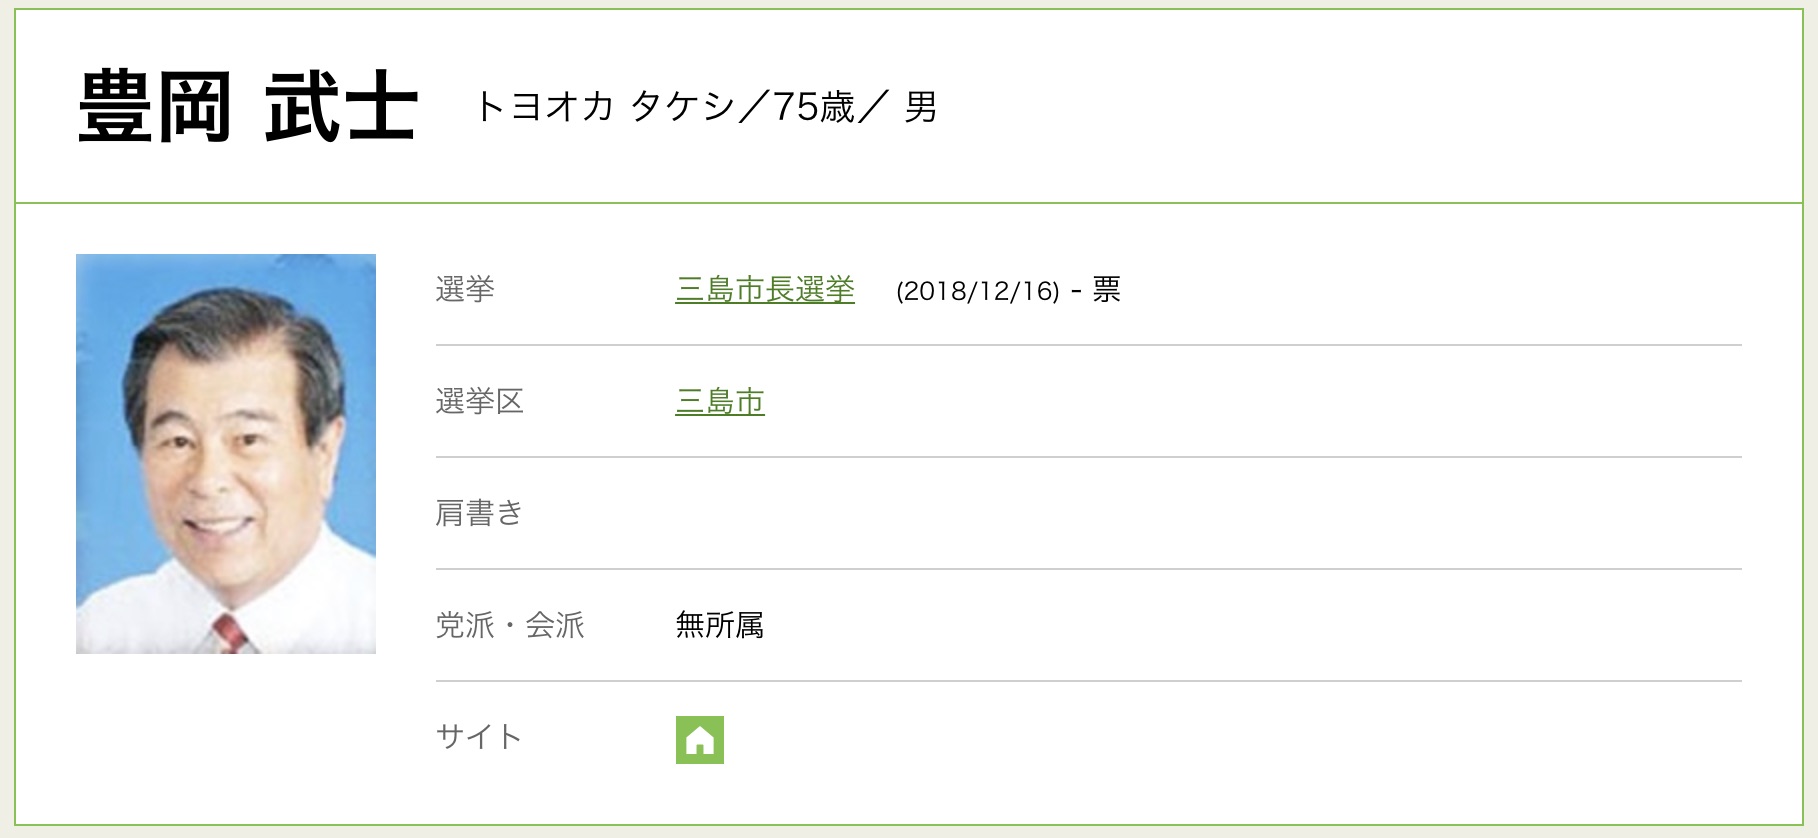This screenshot has height=838, width=1818.
Task: Open the candidate's website via the home icon
Action: tap(699, 740)
